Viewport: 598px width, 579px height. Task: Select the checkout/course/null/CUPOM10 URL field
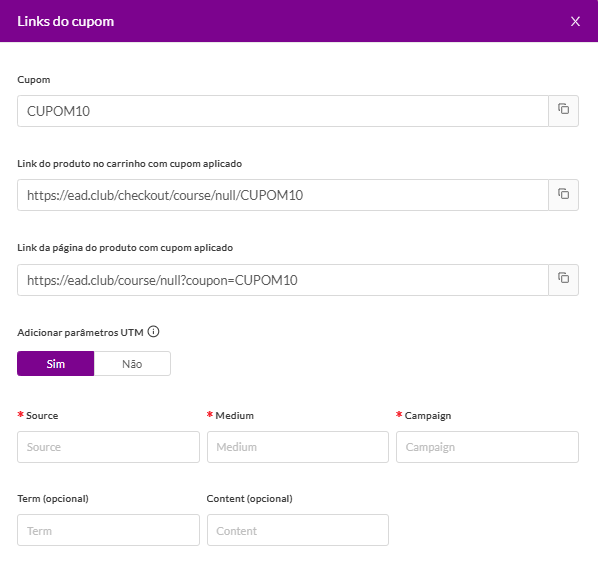[283, 195]
